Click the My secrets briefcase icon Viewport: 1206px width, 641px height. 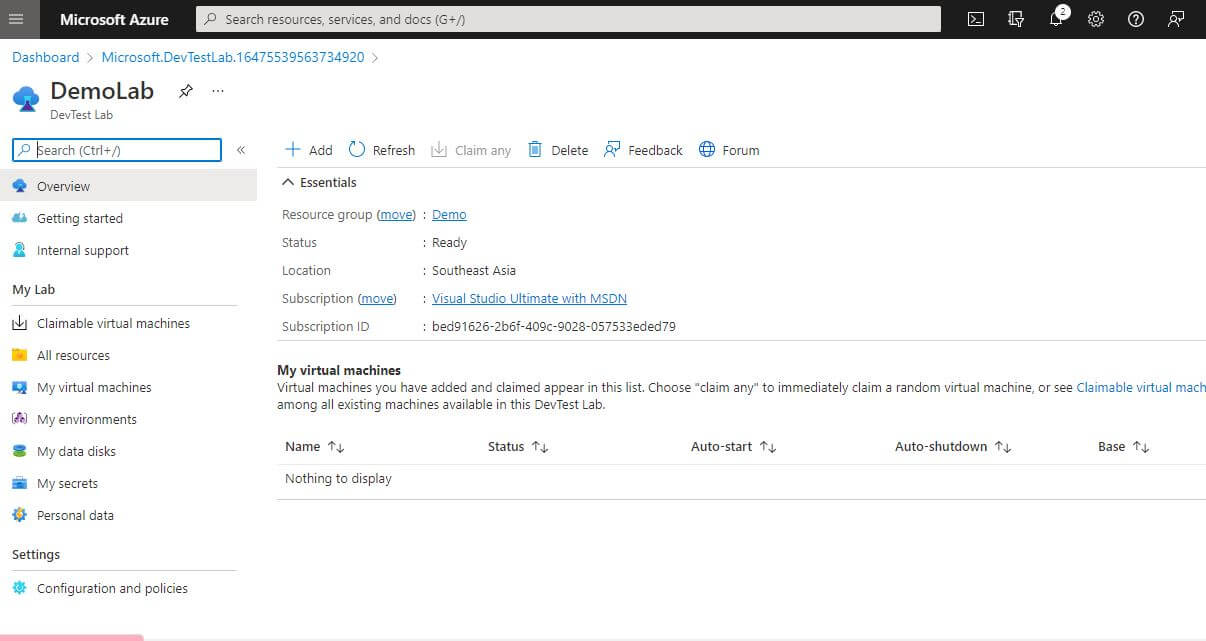(x=19, y=483)
